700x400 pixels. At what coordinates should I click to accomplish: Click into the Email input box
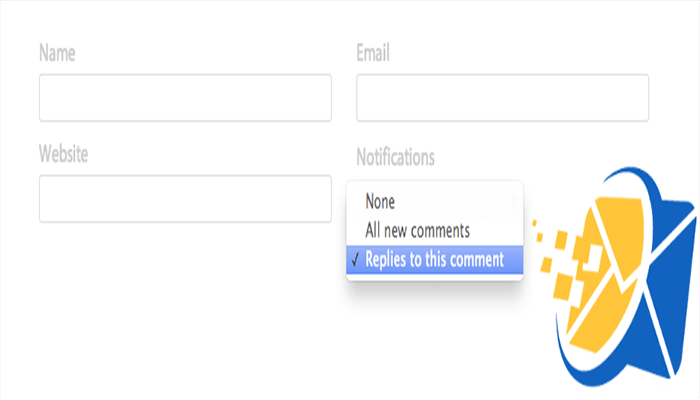click(502, 97)
